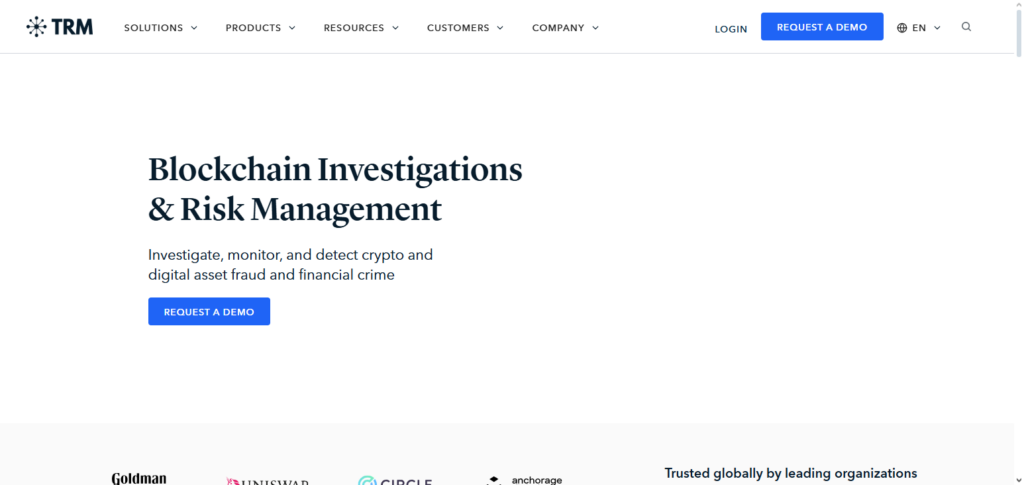Expand the Products chevron arrow

point(292,28)
